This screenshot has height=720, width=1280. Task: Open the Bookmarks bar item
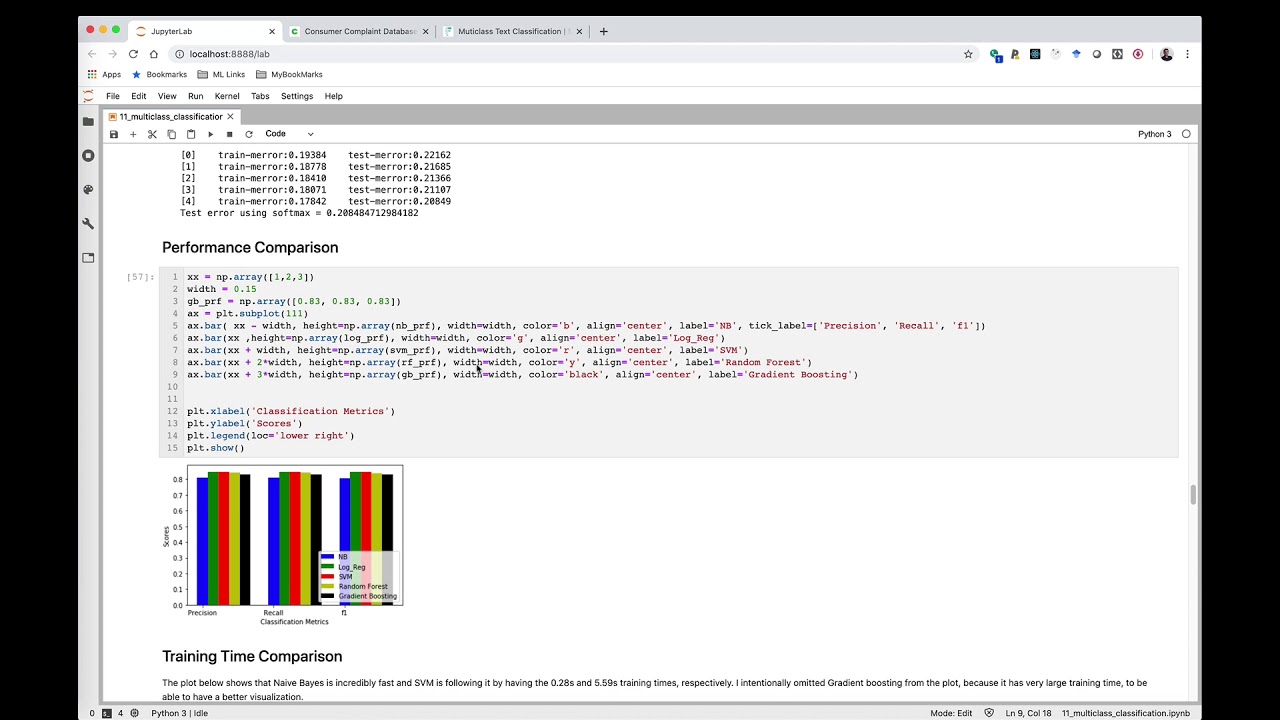pos(159,75)
